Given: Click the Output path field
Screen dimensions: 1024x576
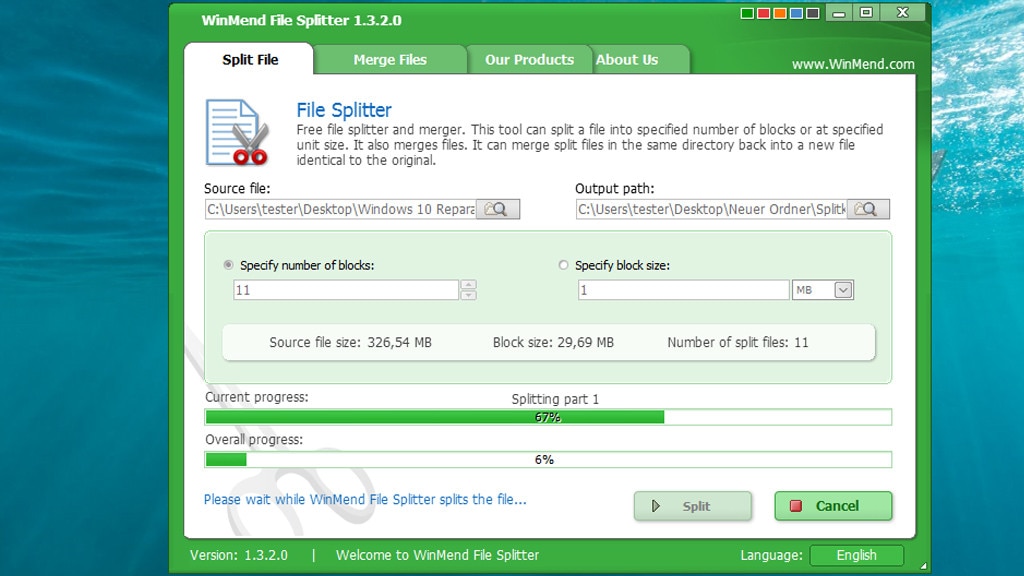Looking at the screenshot, I should 711,209.
